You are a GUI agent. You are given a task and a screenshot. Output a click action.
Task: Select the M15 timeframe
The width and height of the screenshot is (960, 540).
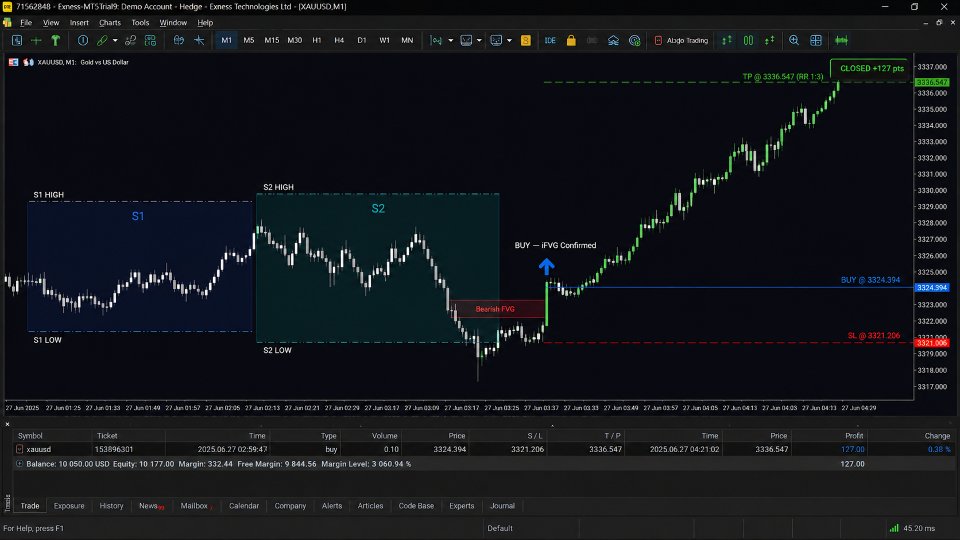click(x=271, y=40)
